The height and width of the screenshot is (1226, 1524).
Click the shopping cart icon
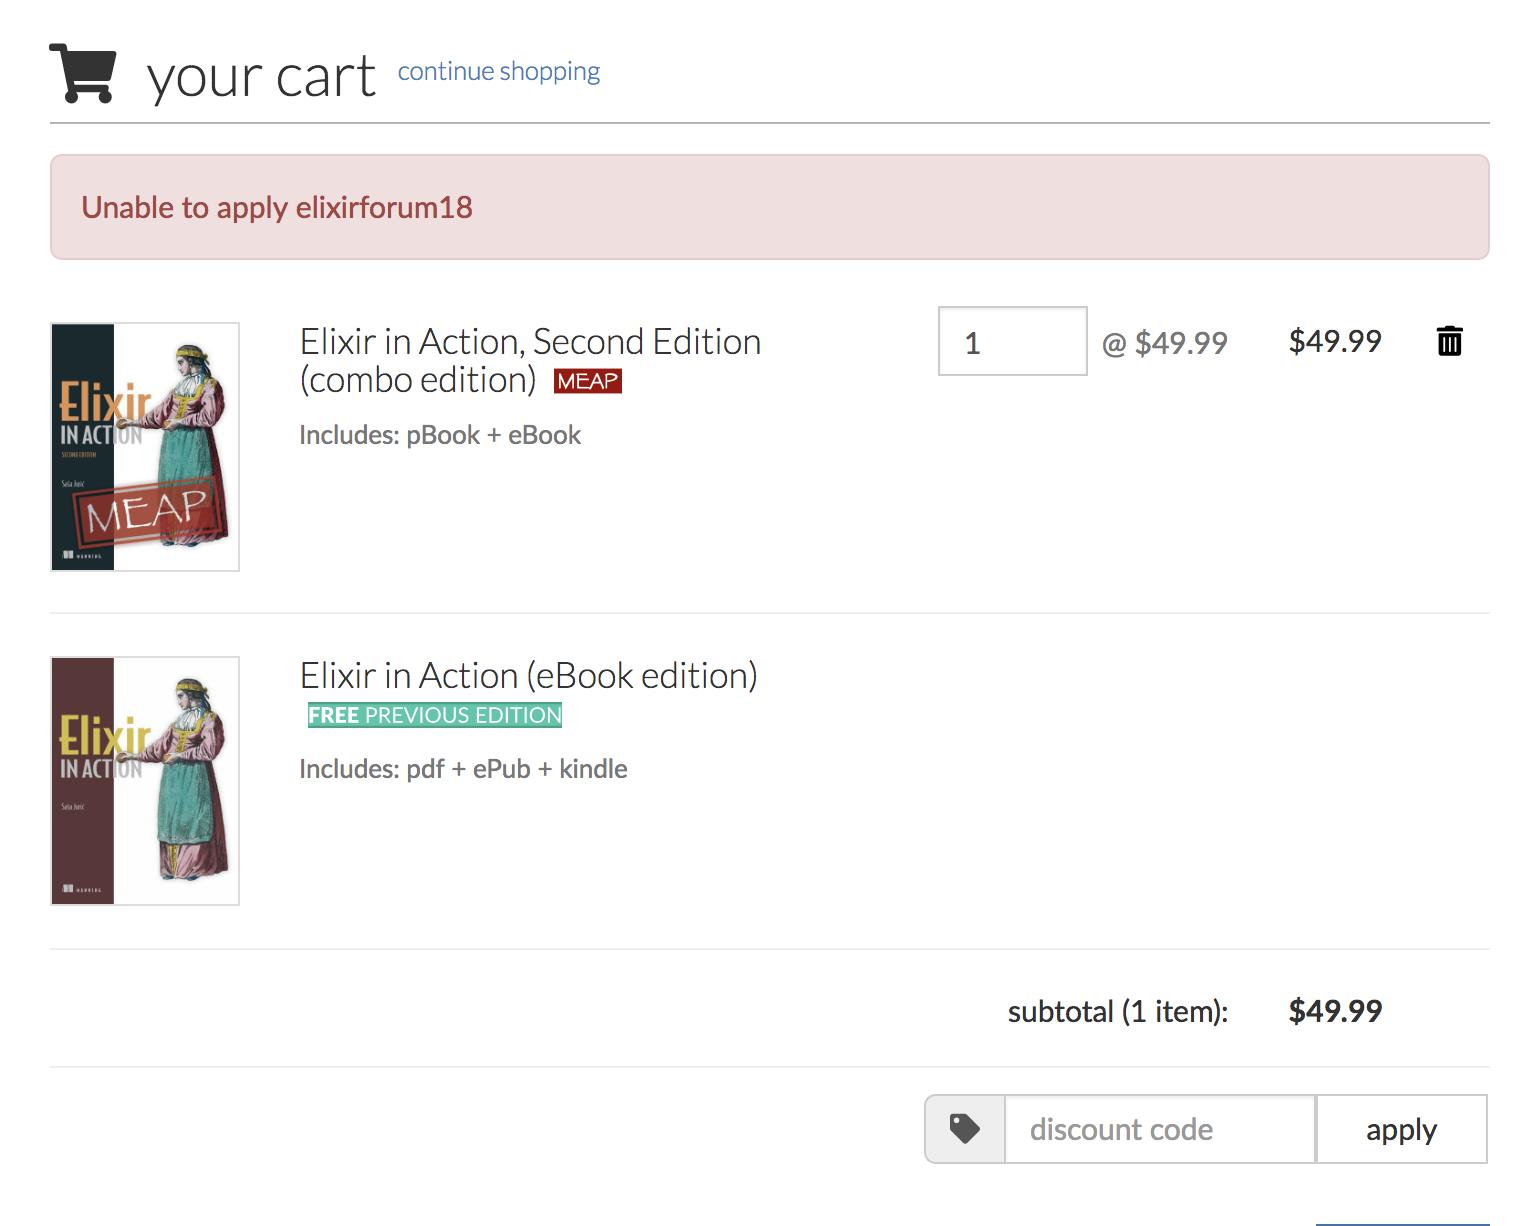[x=83, y=73]
